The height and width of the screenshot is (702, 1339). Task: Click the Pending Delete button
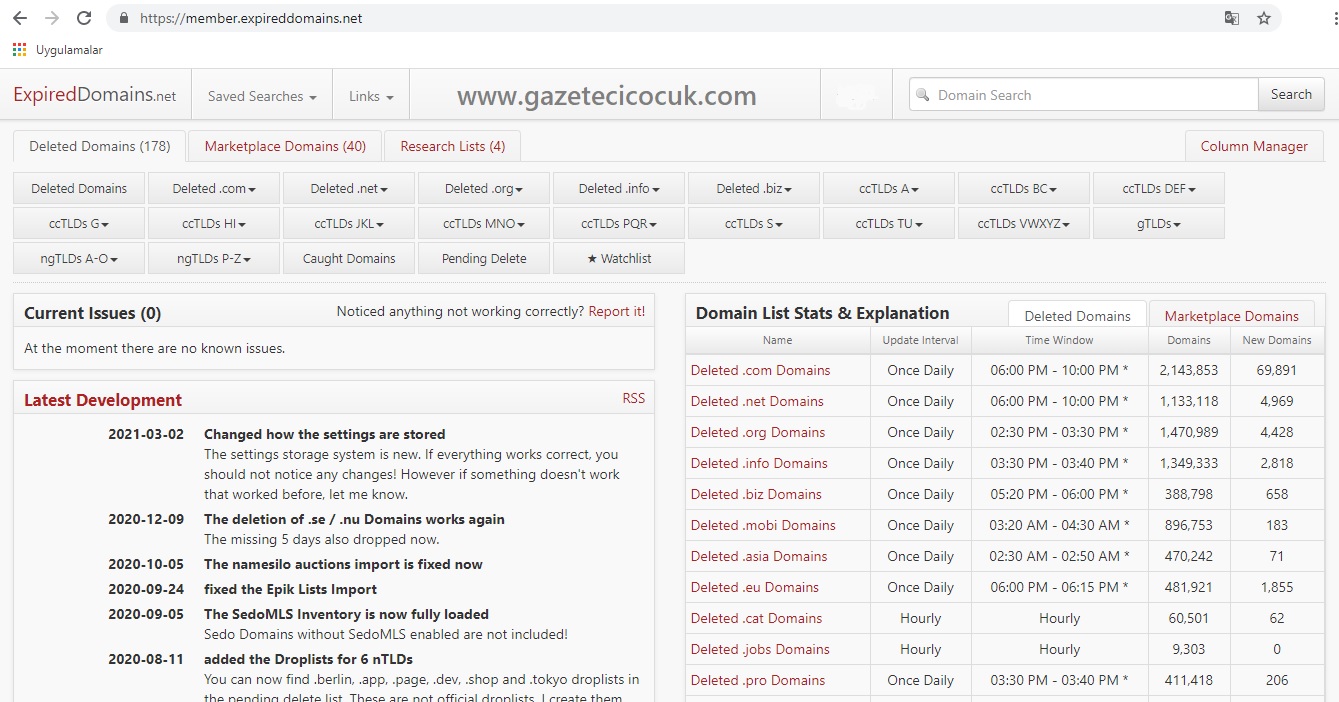pos(484,258)
